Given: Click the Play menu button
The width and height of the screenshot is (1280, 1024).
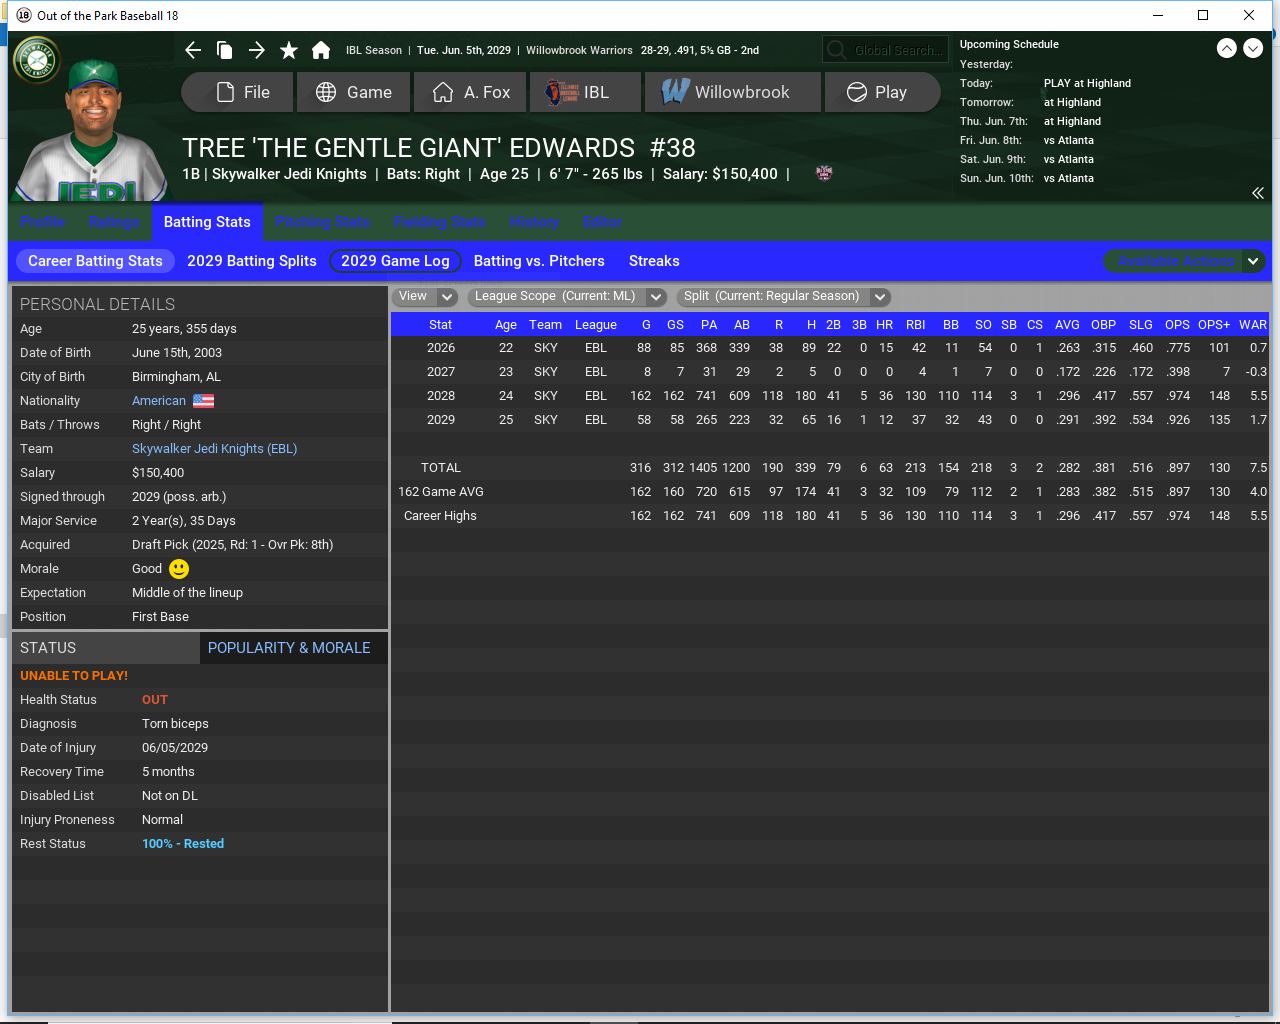Looking at the screenshot, I should pyautogui.click(x=877, y=92).
